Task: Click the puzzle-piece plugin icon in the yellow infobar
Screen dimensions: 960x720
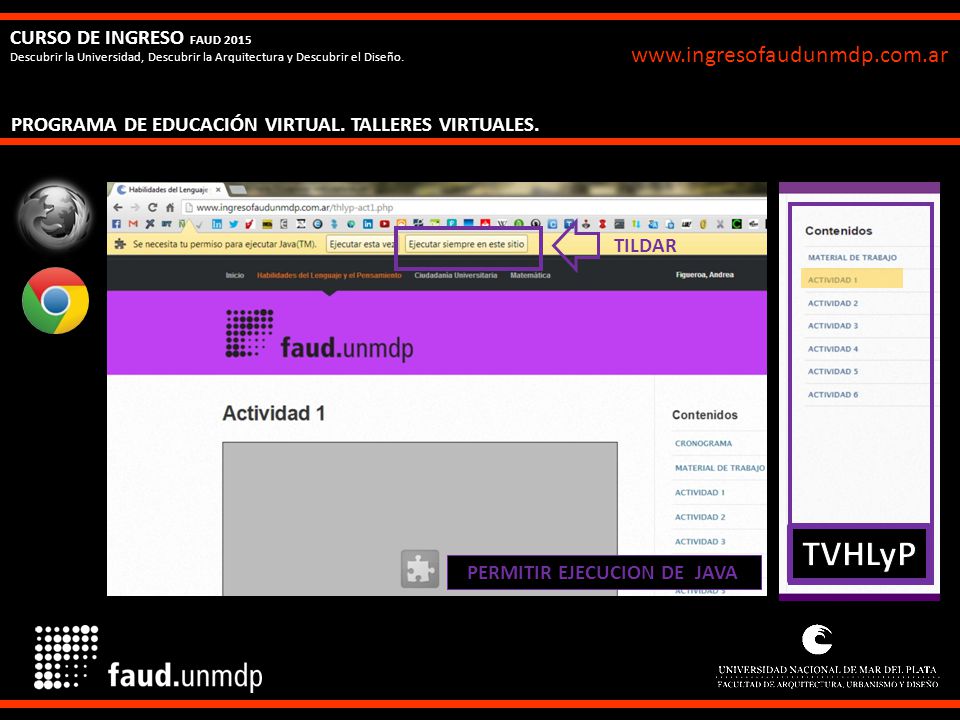Action: coord(121,244)
